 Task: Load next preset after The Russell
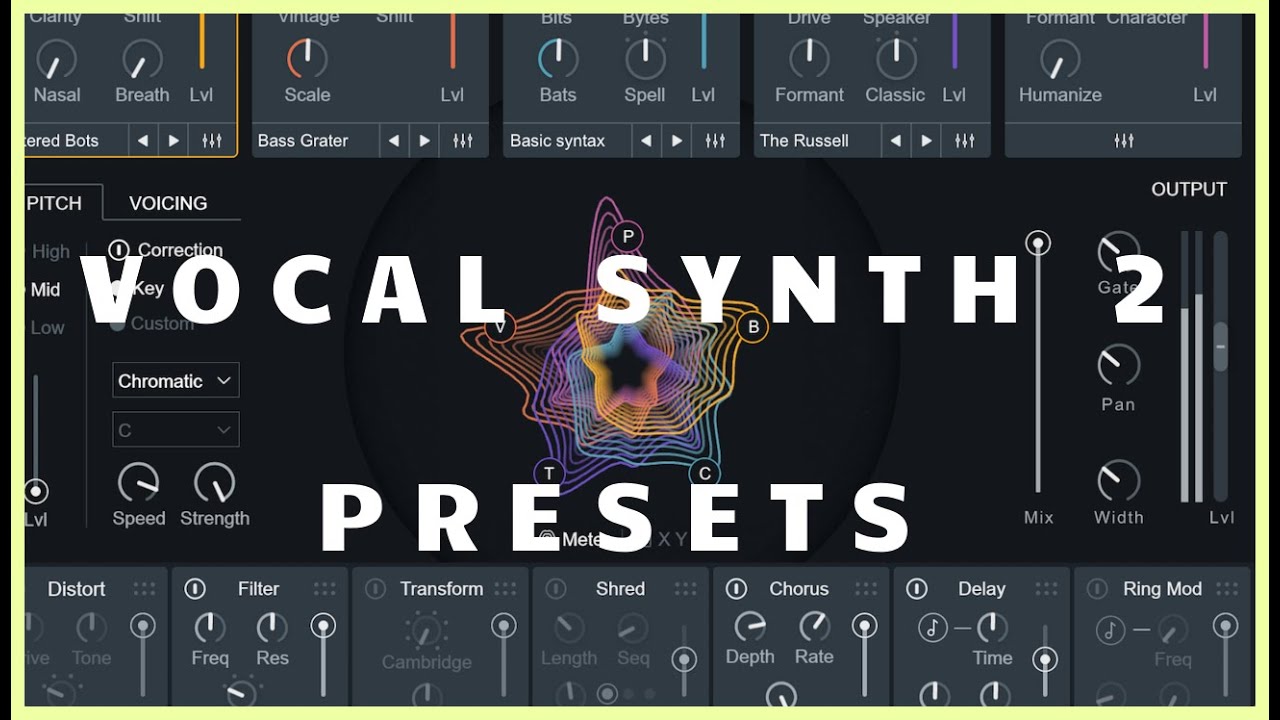(x=927, y=141)
